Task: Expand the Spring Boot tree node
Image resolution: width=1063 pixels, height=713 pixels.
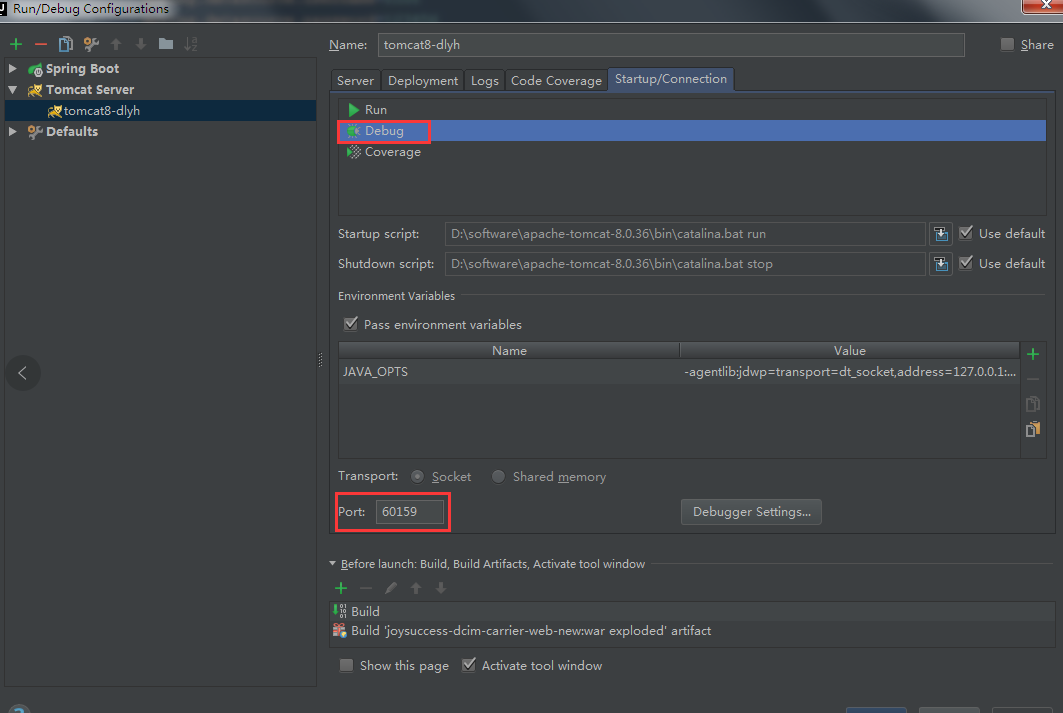Action: pyautogui.click(x=13, y=68)
